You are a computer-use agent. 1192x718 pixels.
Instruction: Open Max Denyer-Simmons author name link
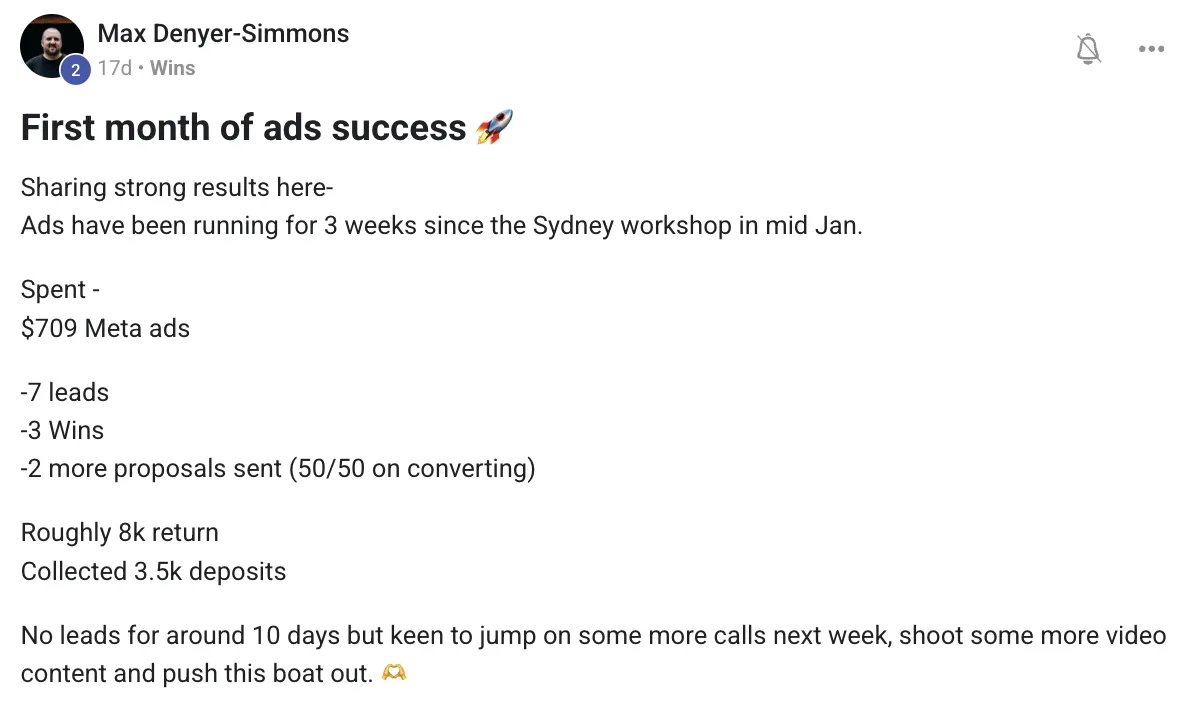coord(223,33)
